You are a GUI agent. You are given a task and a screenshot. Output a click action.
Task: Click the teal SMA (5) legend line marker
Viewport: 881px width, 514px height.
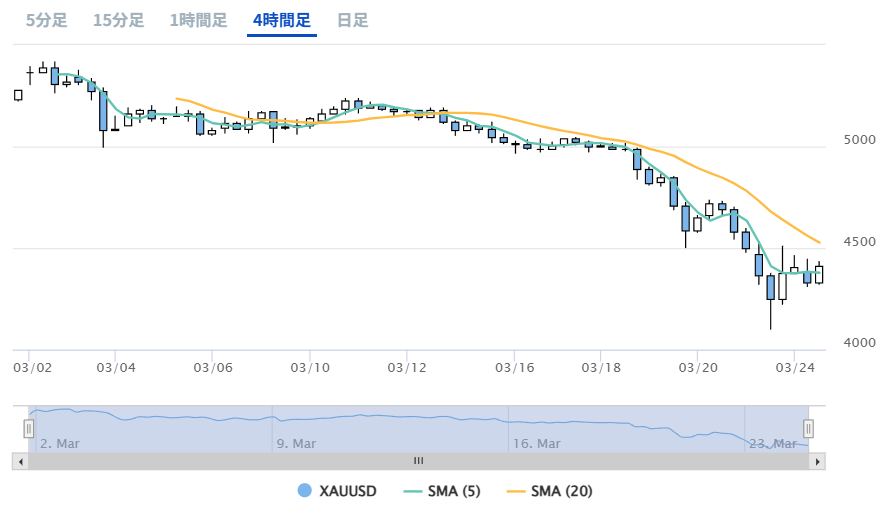[412, 490]
